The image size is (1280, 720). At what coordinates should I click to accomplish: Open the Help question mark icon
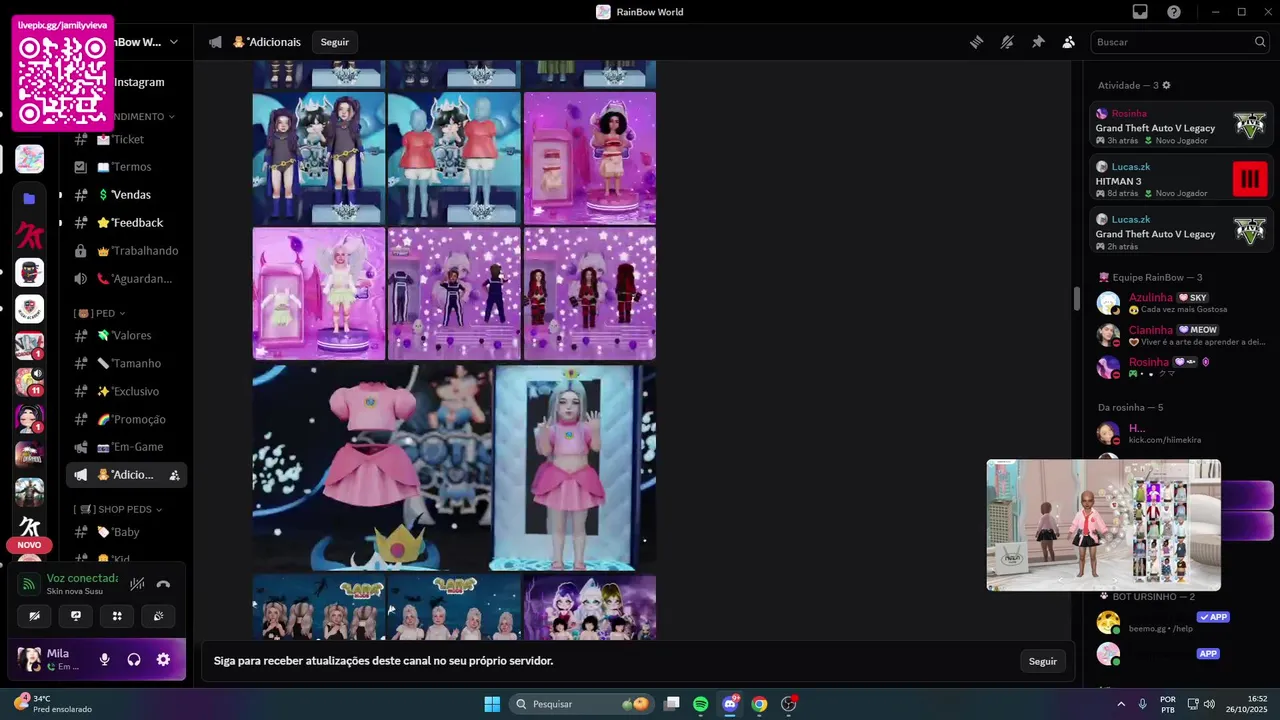point(1174,12)
